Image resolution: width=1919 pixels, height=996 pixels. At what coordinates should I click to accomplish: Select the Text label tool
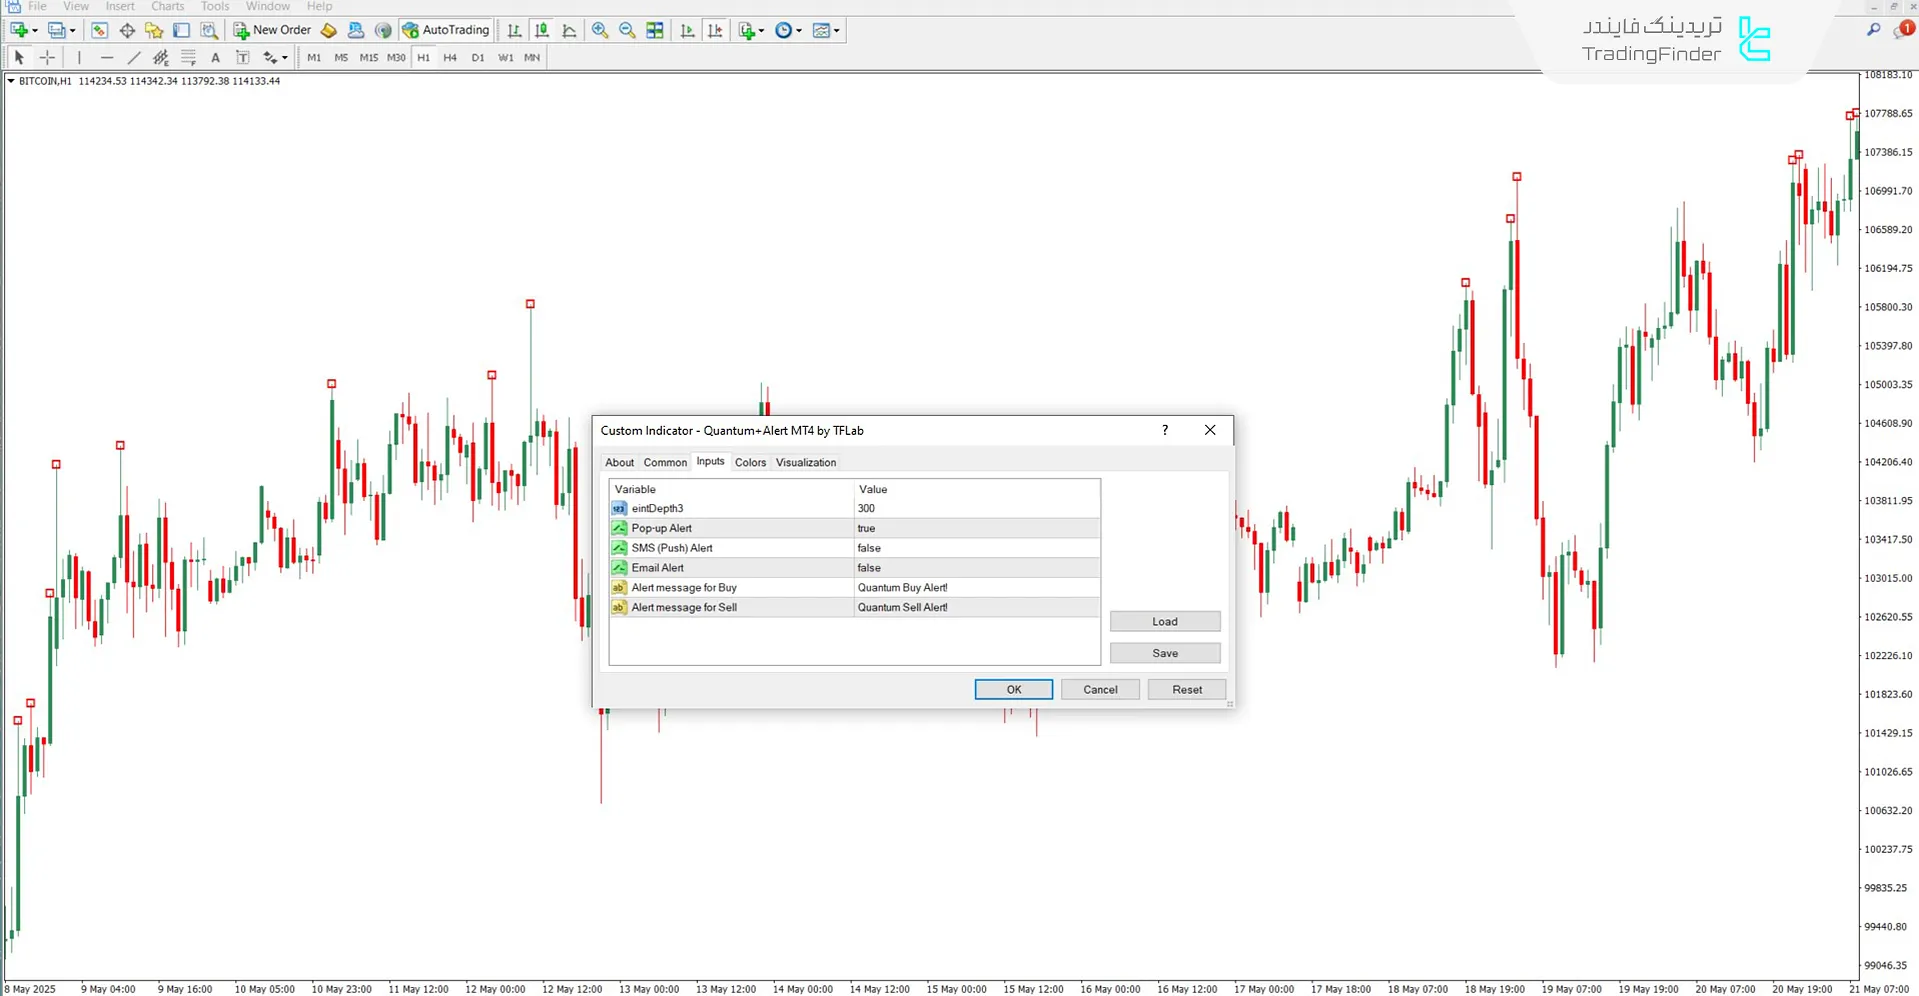215,58
